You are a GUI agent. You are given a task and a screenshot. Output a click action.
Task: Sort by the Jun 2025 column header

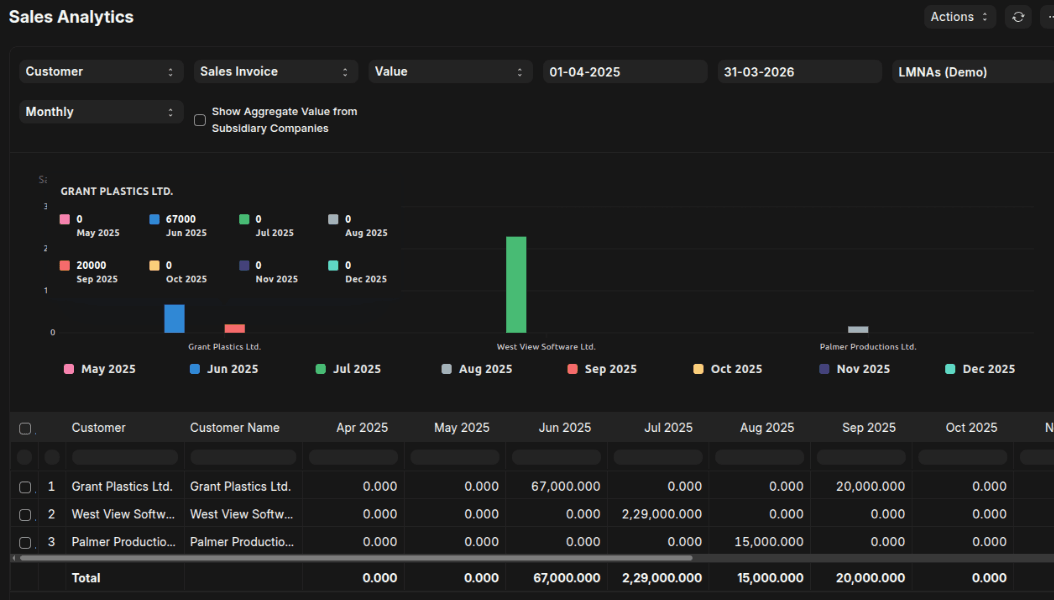[x=564, y=428]
